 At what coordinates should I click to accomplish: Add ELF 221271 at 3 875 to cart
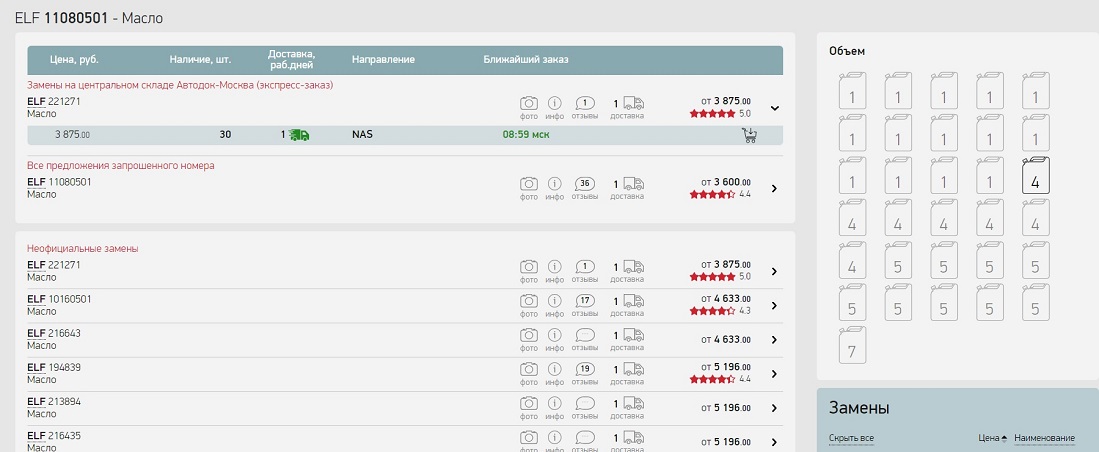coord(749,135)
